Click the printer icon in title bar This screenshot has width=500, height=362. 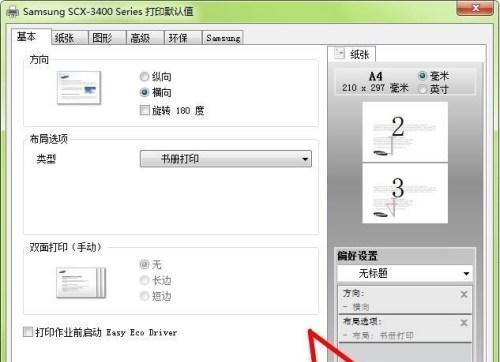[13, 12]
